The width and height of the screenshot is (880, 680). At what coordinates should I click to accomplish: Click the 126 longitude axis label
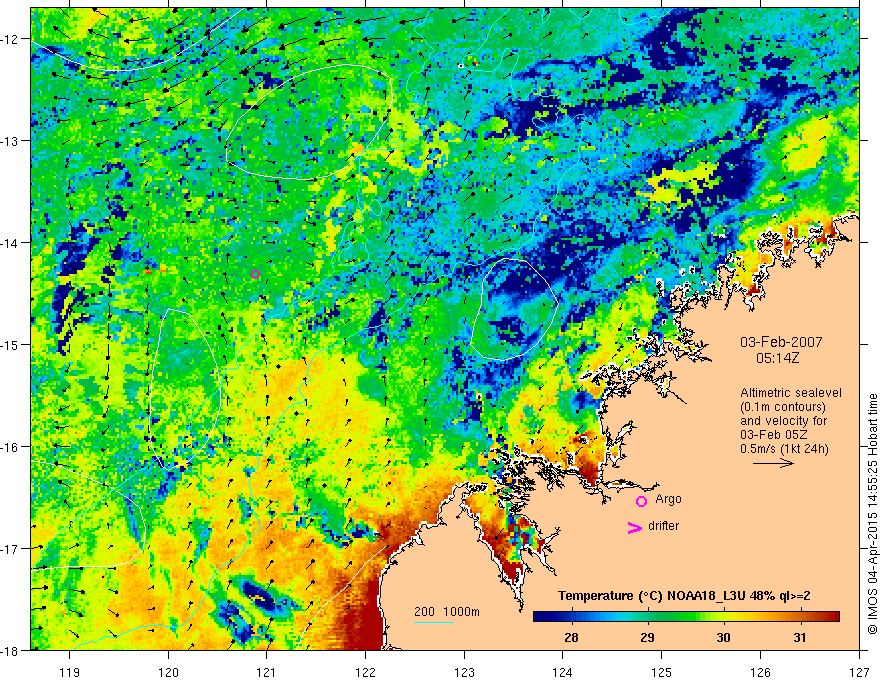click(x=760, y=672)
